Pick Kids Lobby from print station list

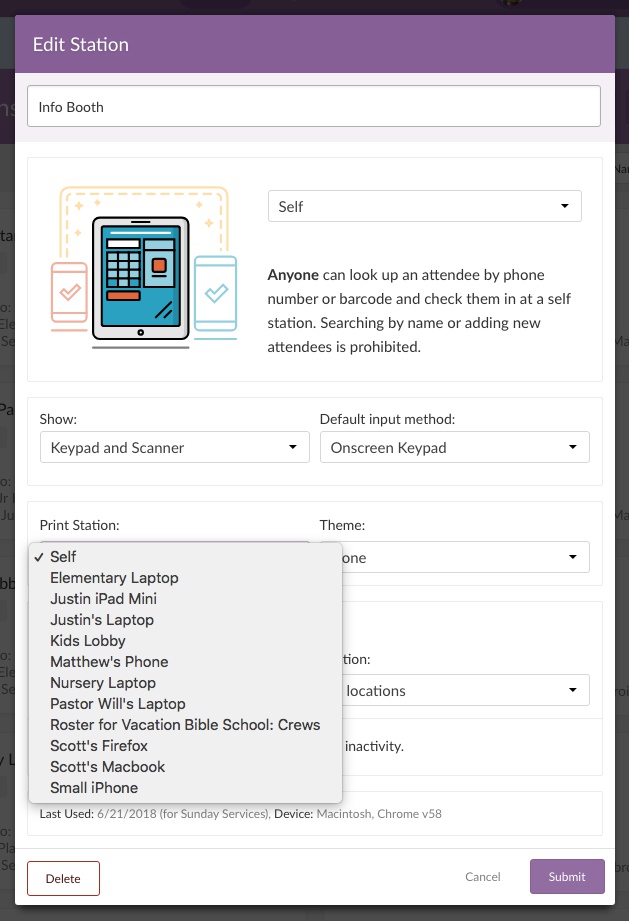point(185,641)
